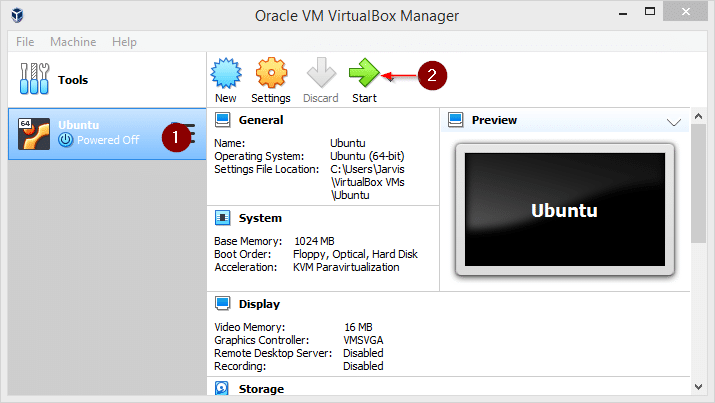Collapse the Preview panel using chevron
715x403 pixels.
[673, 121]
